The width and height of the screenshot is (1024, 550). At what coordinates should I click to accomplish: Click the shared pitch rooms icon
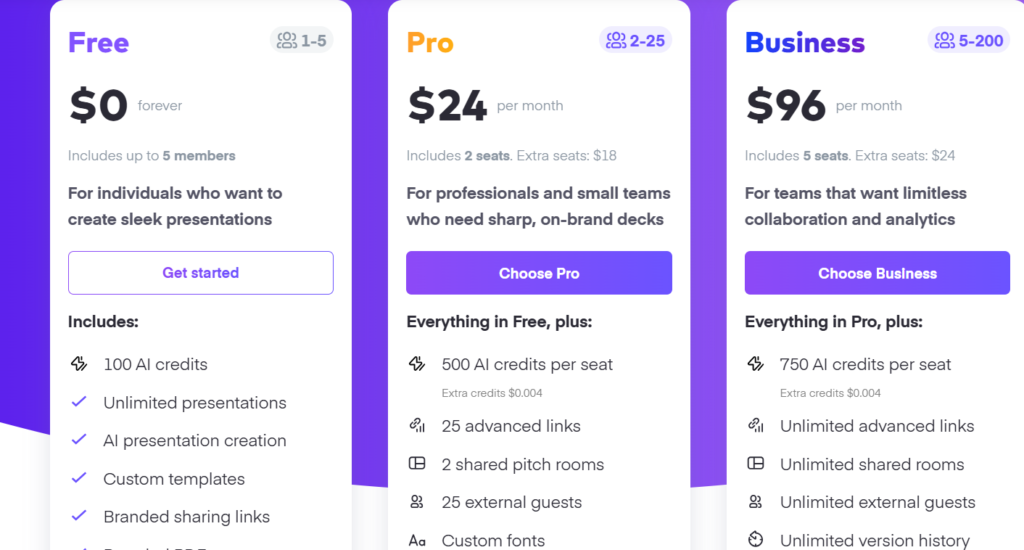(417, 464)
